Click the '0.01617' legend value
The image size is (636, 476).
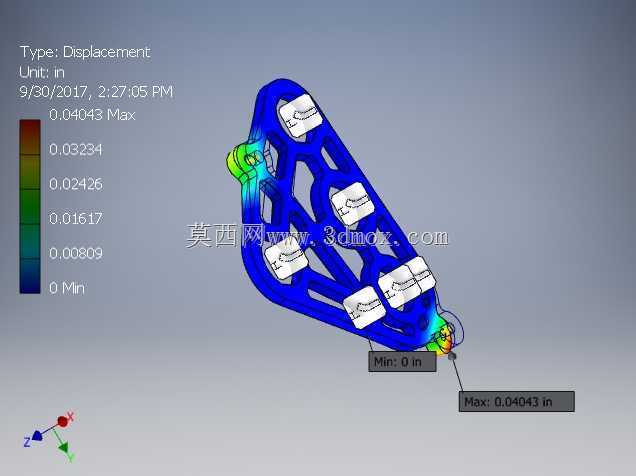click(75, 219)
